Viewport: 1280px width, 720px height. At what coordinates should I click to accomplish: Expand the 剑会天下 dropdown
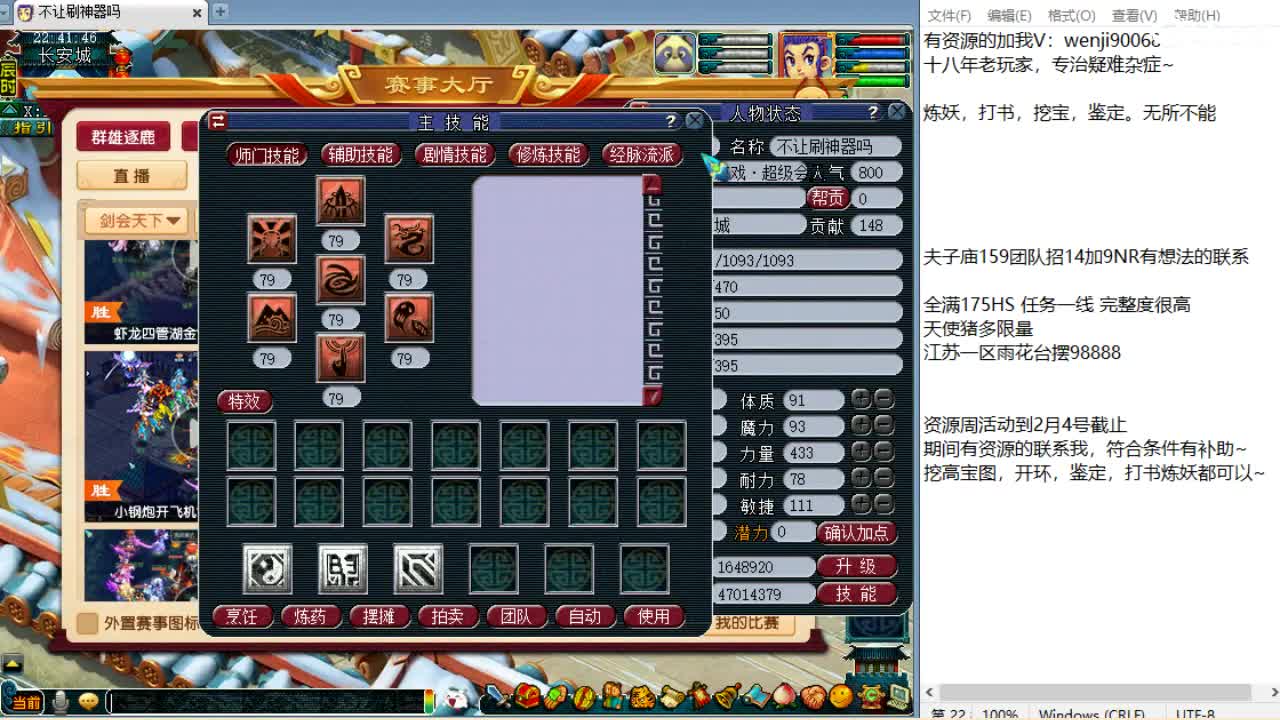click(138, 220)
